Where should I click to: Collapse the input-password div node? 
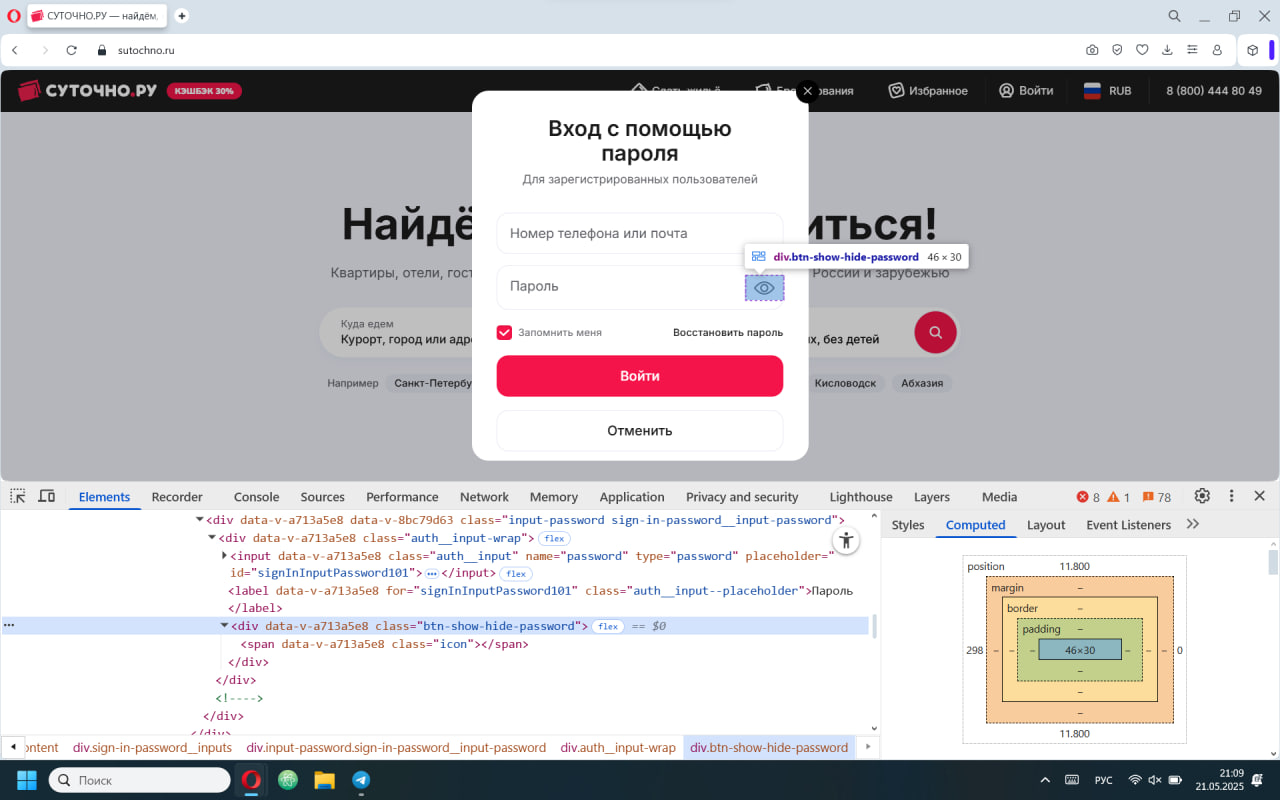coord(199,519)
